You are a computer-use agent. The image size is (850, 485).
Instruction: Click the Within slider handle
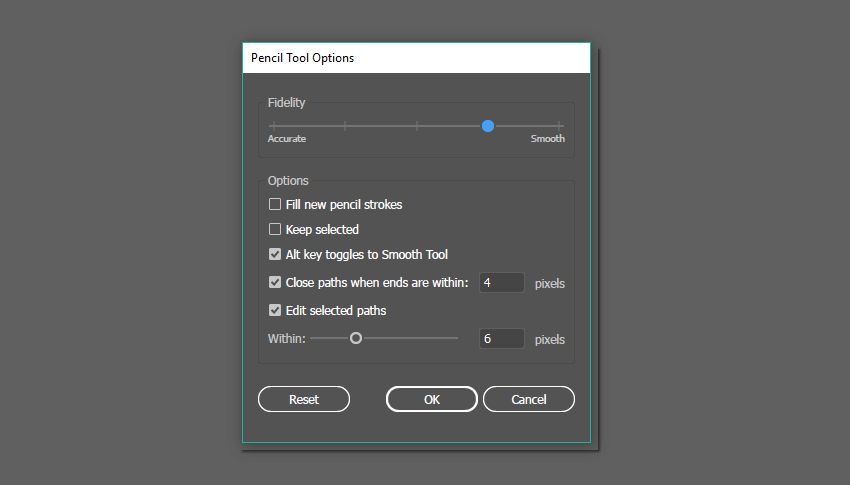tap(355, 339)
